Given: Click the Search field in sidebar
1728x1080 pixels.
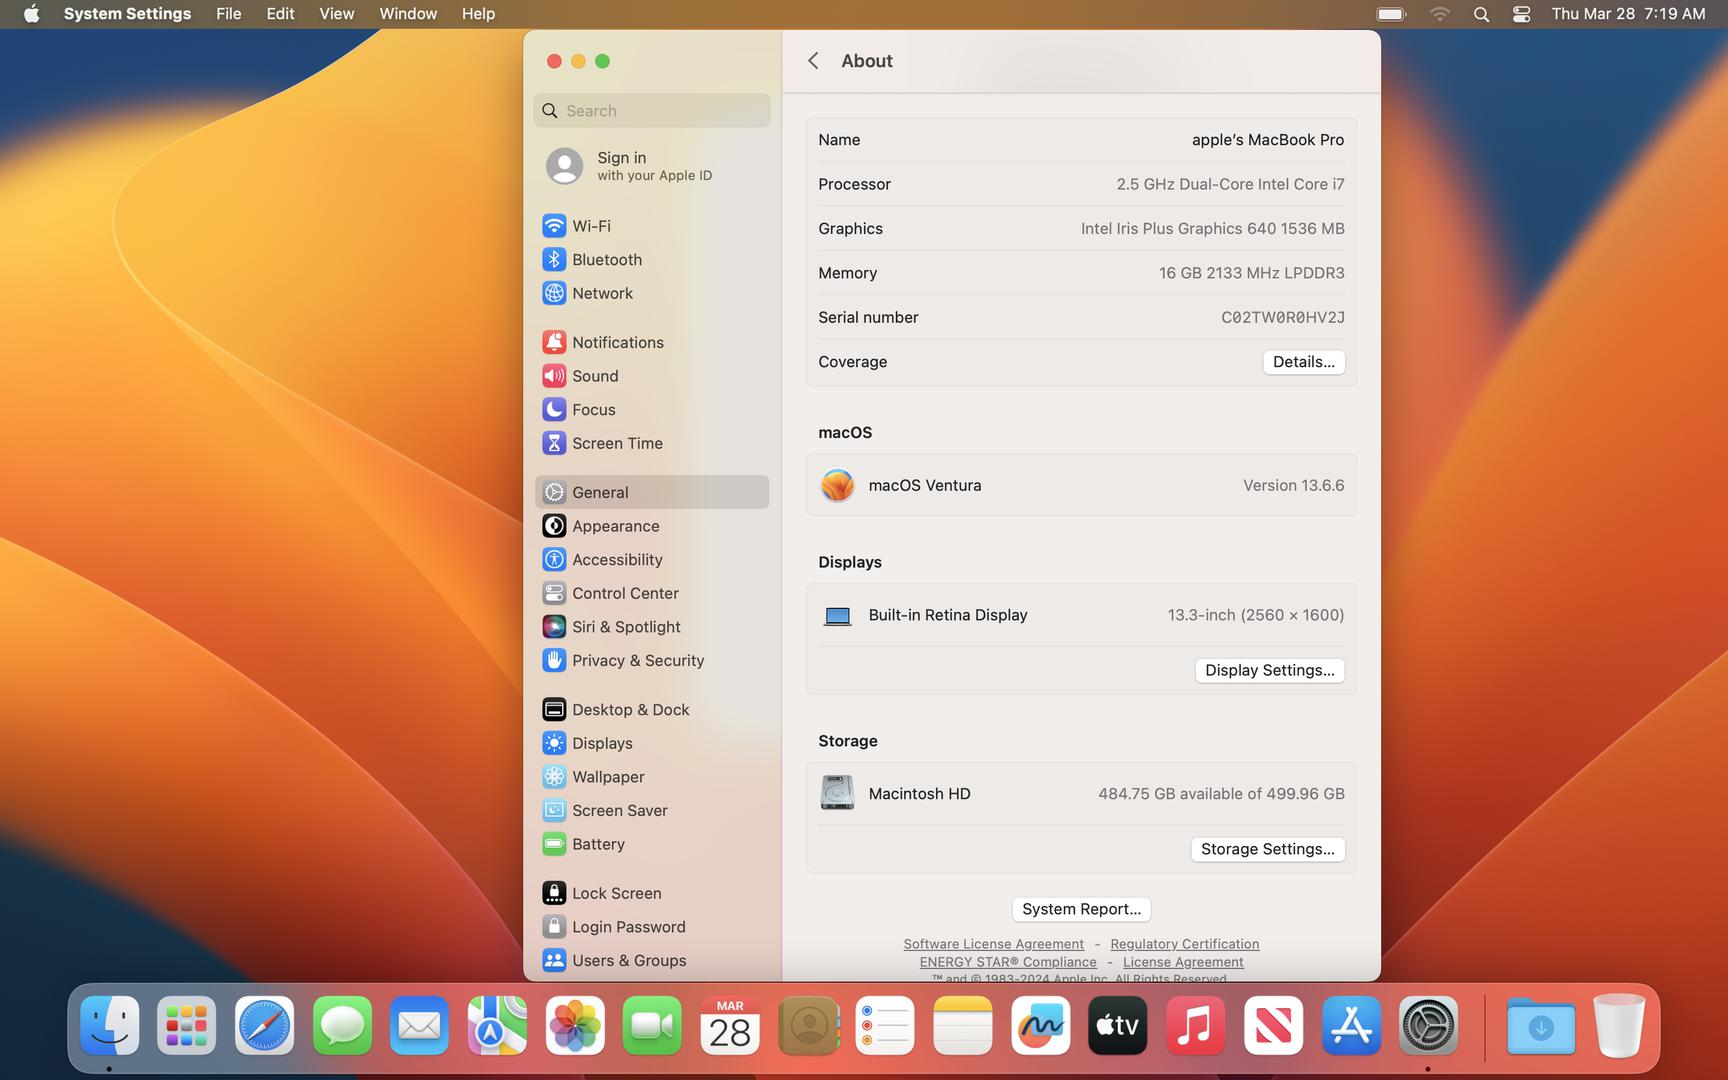Looking at the screenshot, I should point(652,111).
